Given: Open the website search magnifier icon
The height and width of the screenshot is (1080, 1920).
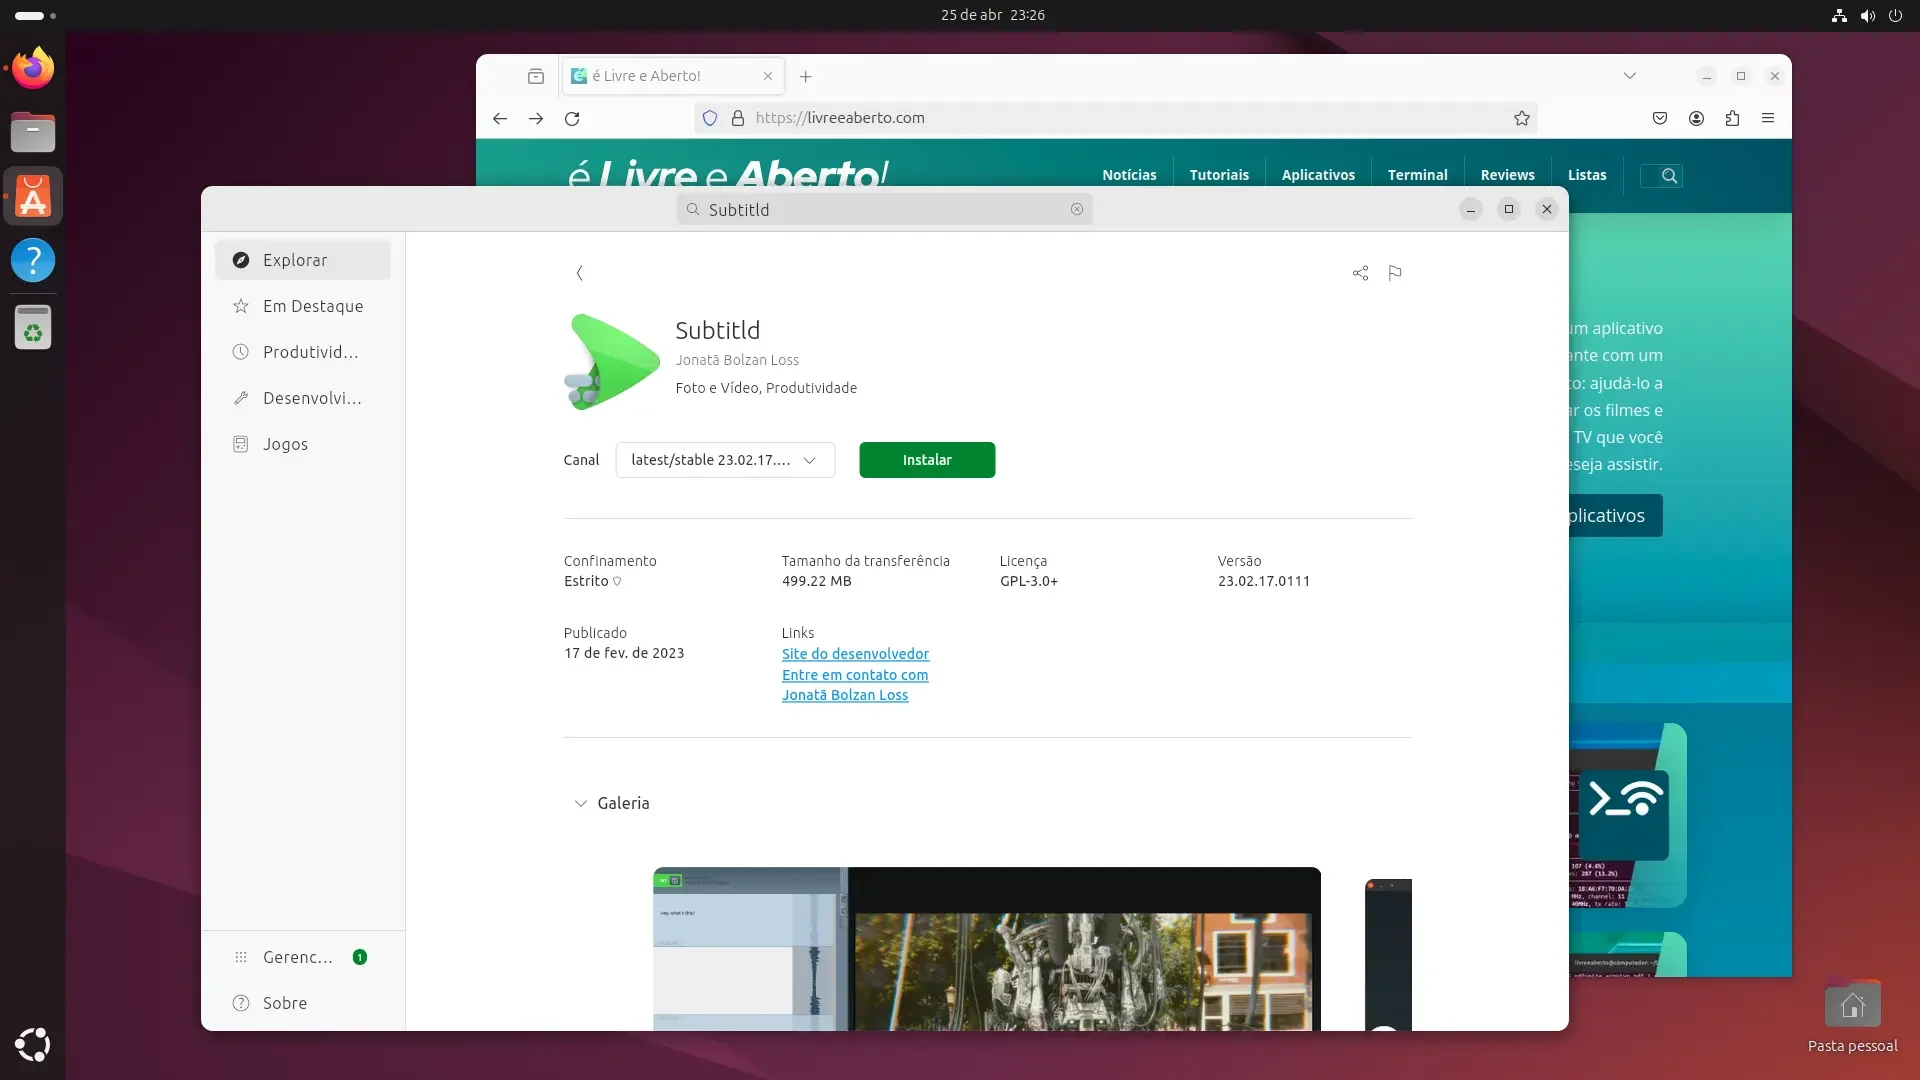Looking at the screenshot, I should [1669, 175].
